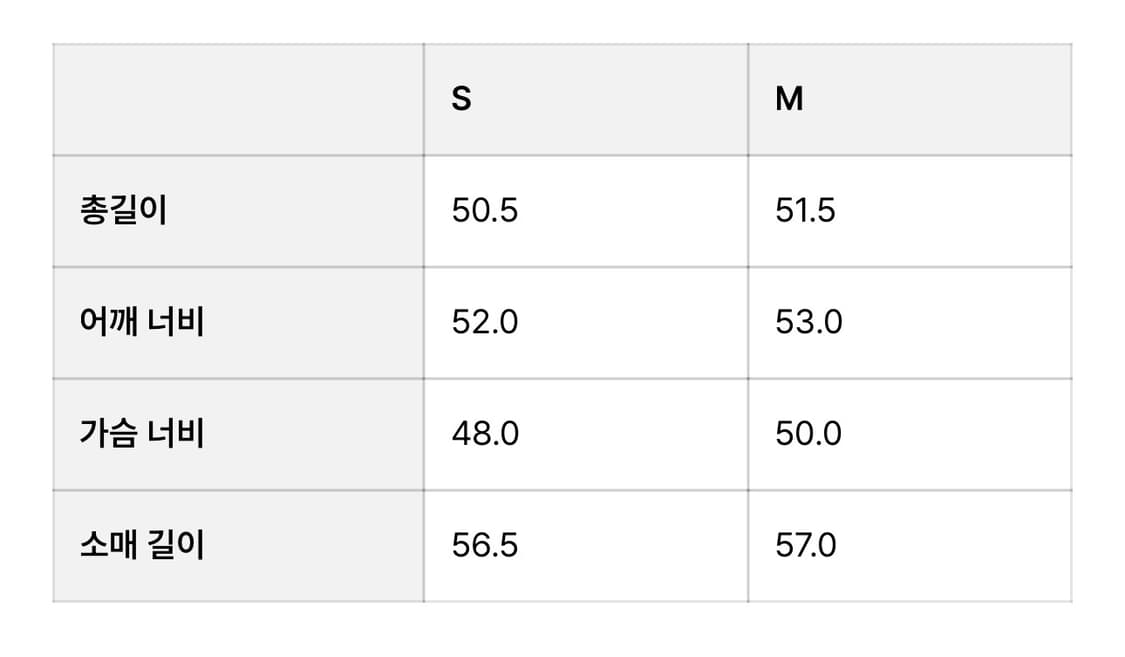1125x657 pixels.
Task: Click the 48.0 value cell
Action: click(485, 434)
